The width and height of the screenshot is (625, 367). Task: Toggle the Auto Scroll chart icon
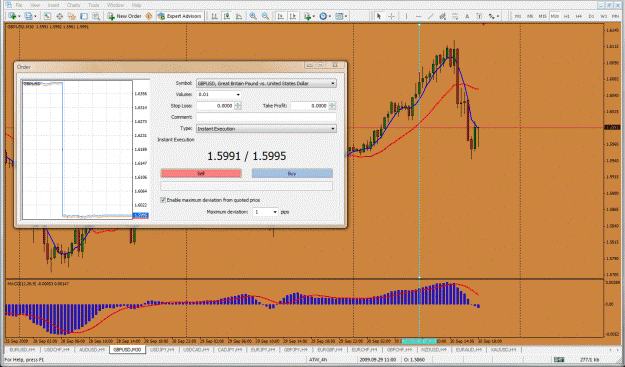click(280, 16)
